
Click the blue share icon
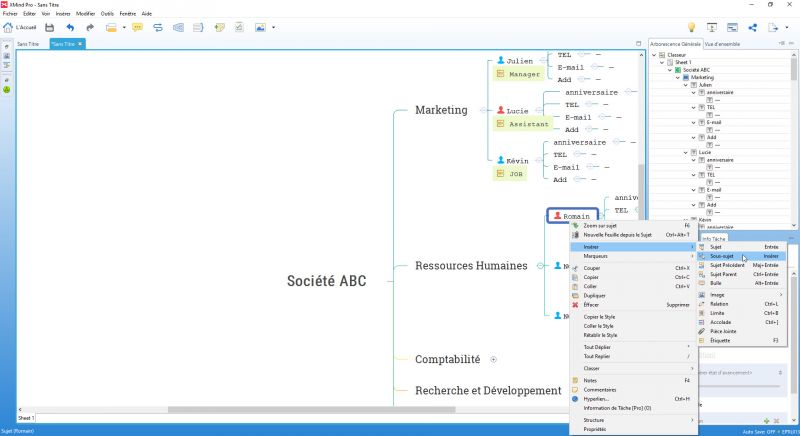[x=753, y=28]
